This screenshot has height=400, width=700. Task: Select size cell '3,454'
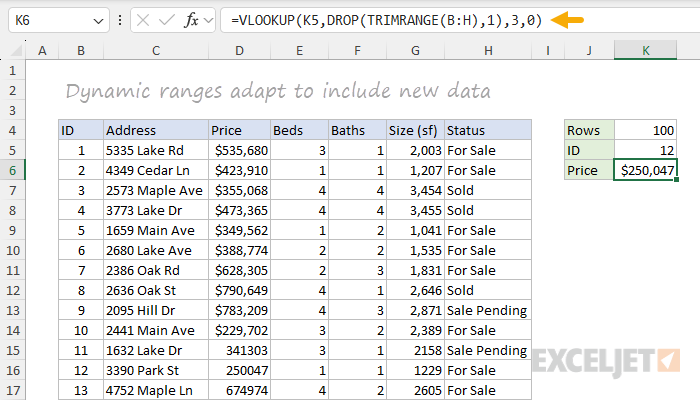pyautogui.click(x=415, y=190)
